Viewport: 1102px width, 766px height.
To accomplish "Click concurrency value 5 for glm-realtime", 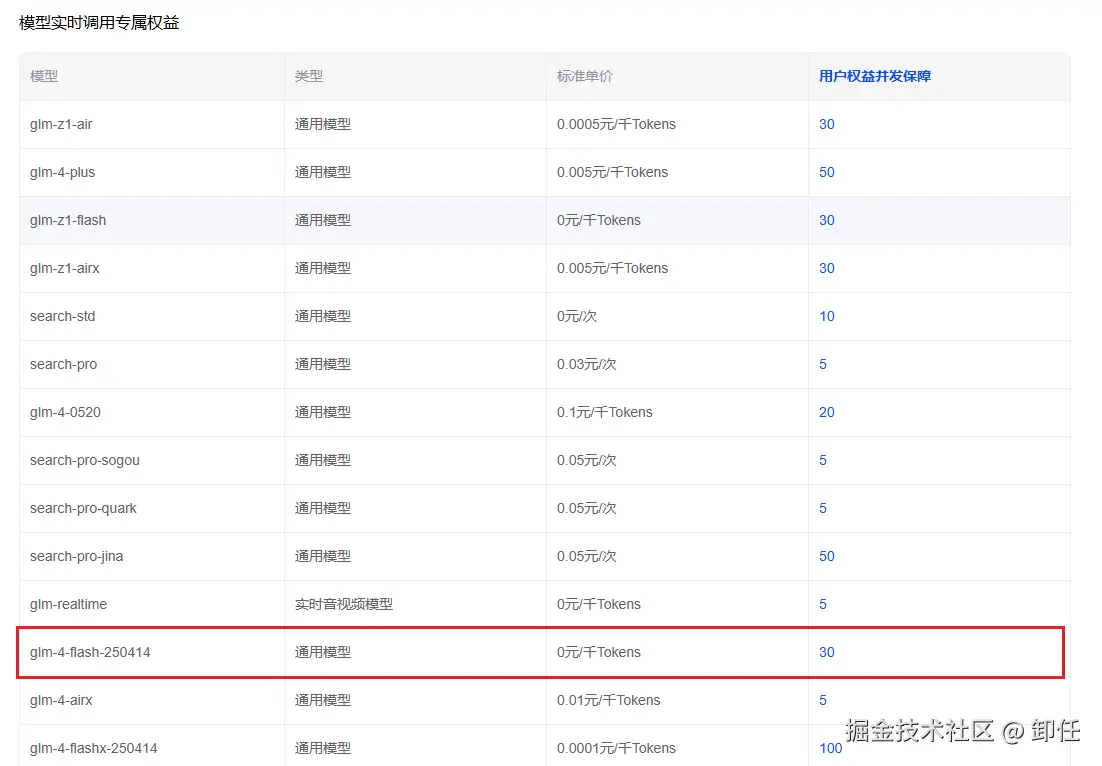I will 823,604.
